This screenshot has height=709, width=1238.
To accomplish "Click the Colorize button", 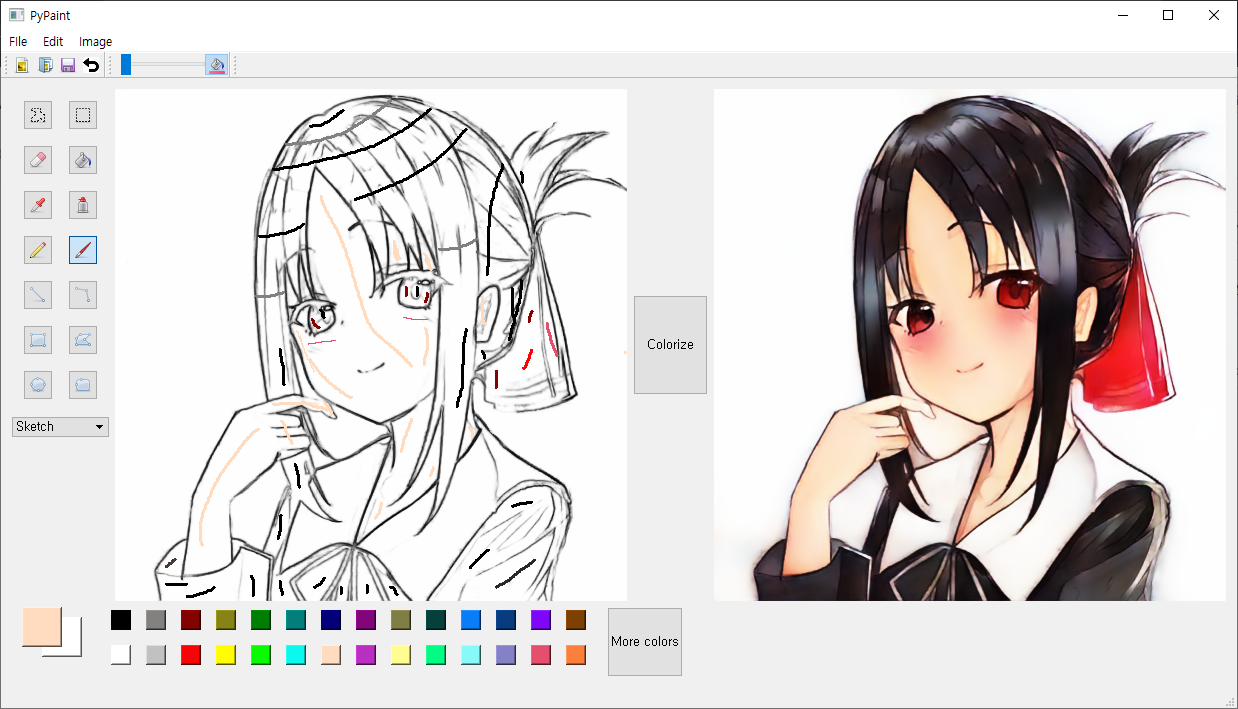I will coord(670,345).
